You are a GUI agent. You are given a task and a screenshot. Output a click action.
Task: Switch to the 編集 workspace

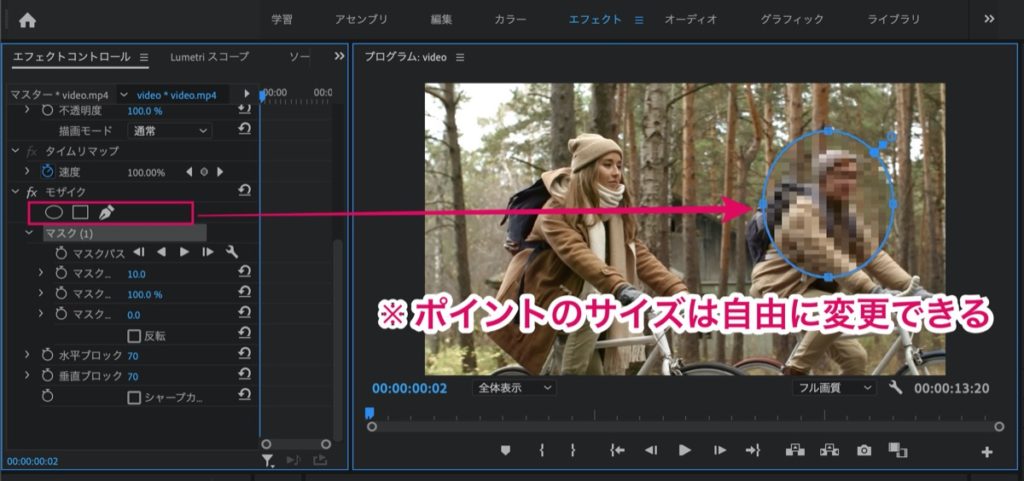pyautogui.click(x=441, y=19)
